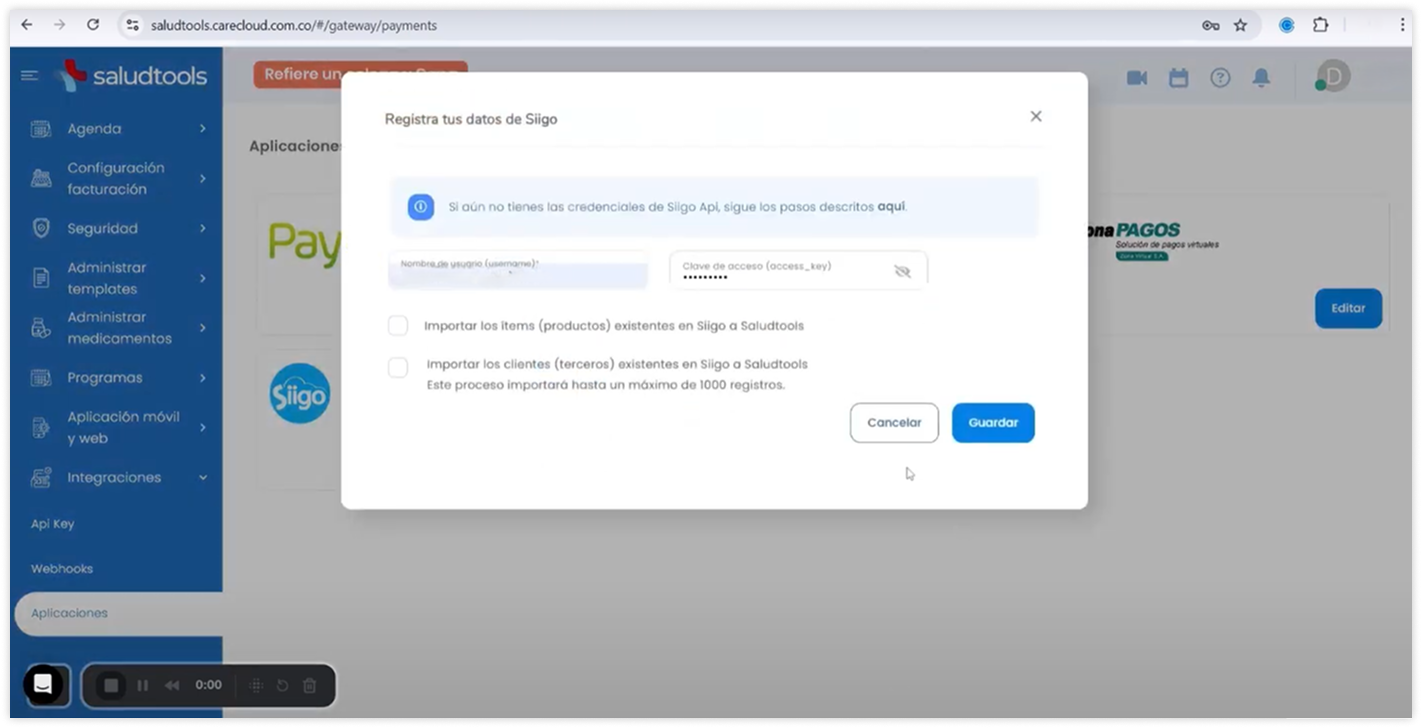The image size is (1422, 728).
Task: Expand Aplicación móvil y web chevron
Action: [203, 427]
